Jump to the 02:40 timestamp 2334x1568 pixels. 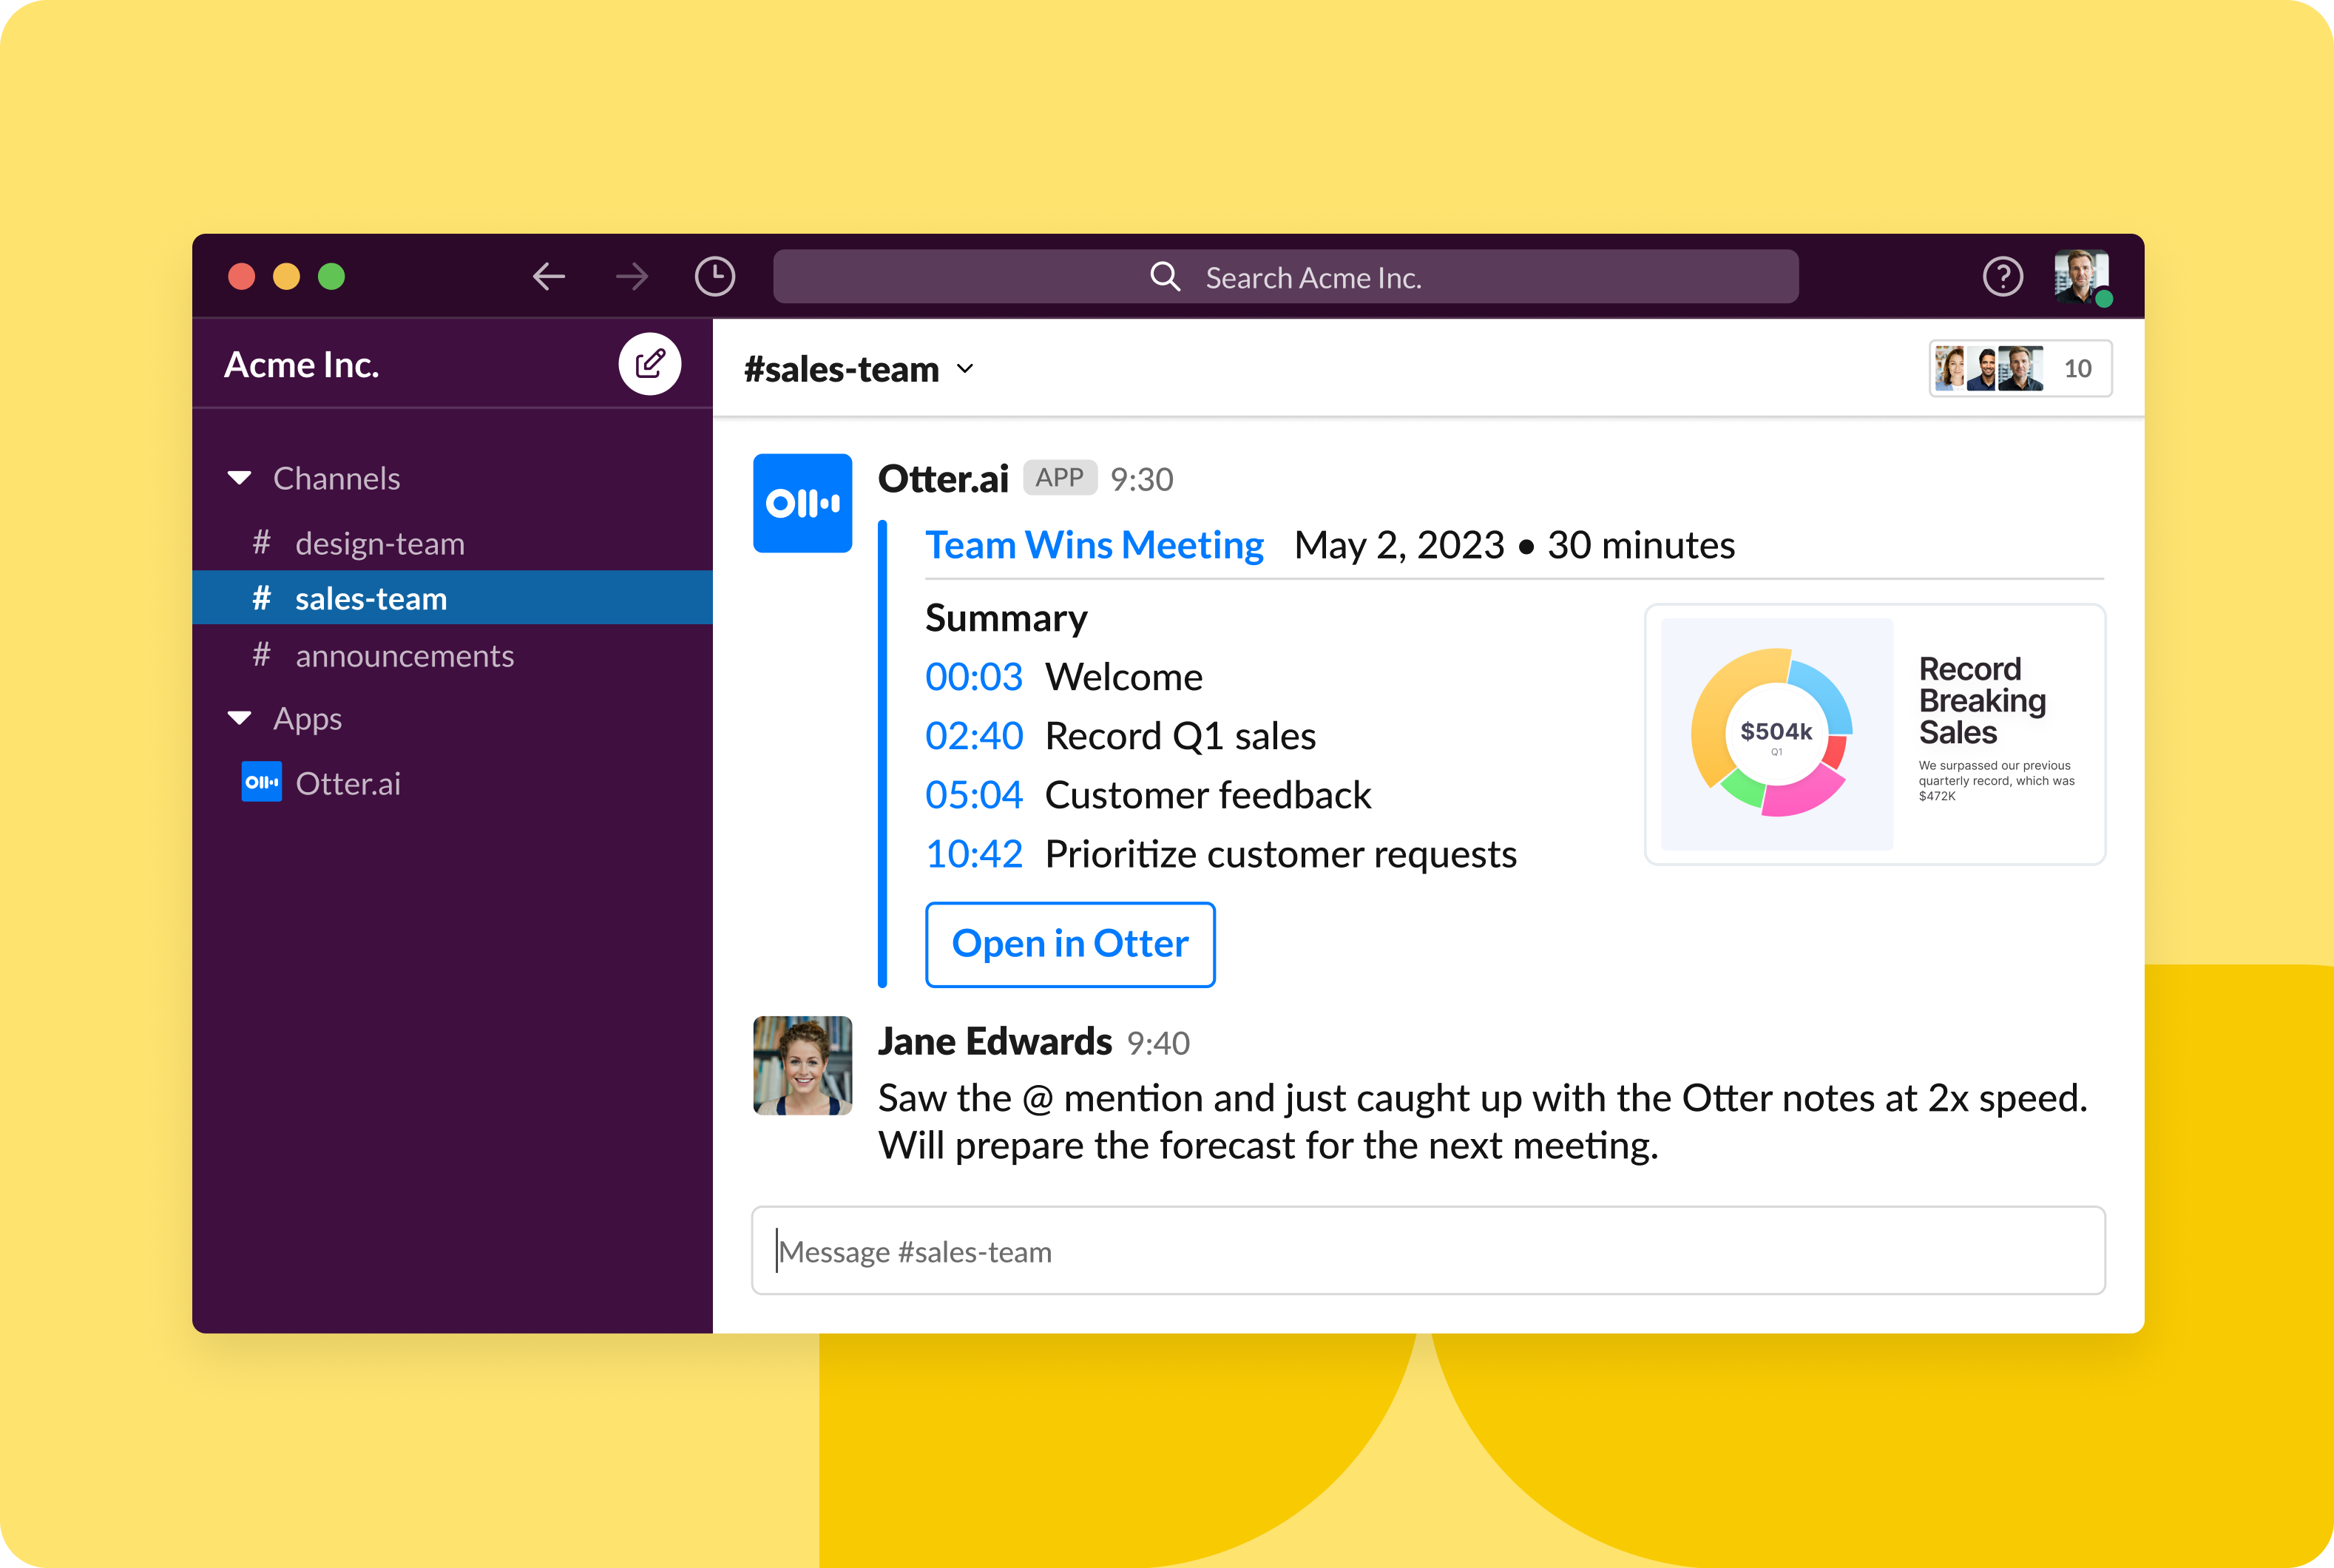973,736
